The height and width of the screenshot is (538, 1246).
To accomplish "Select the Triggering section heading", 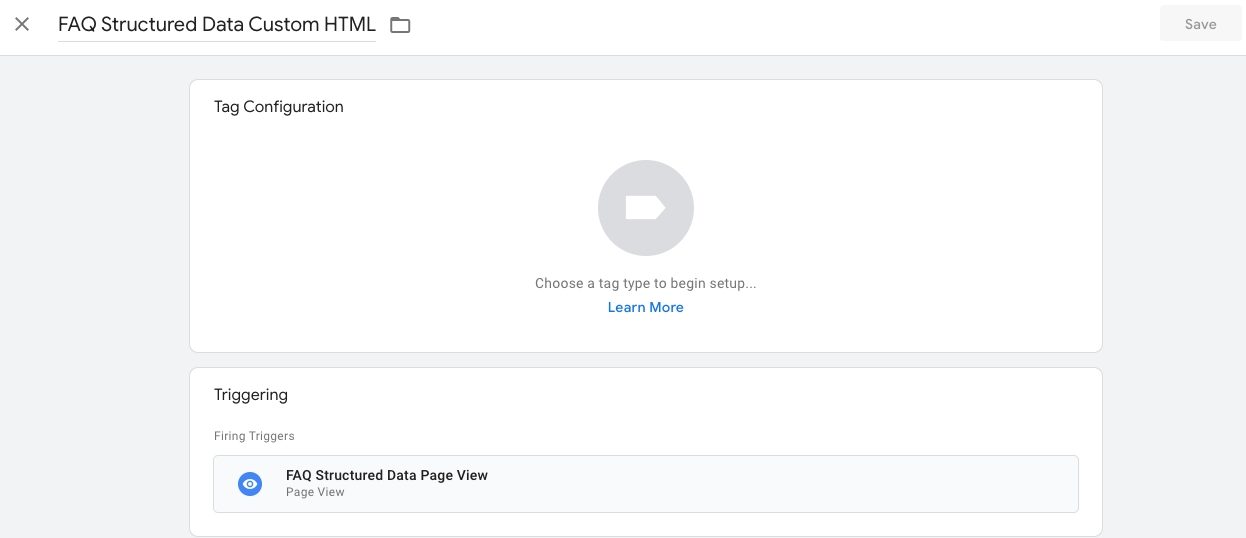I will pyautogui.click(x=250, y=395).
